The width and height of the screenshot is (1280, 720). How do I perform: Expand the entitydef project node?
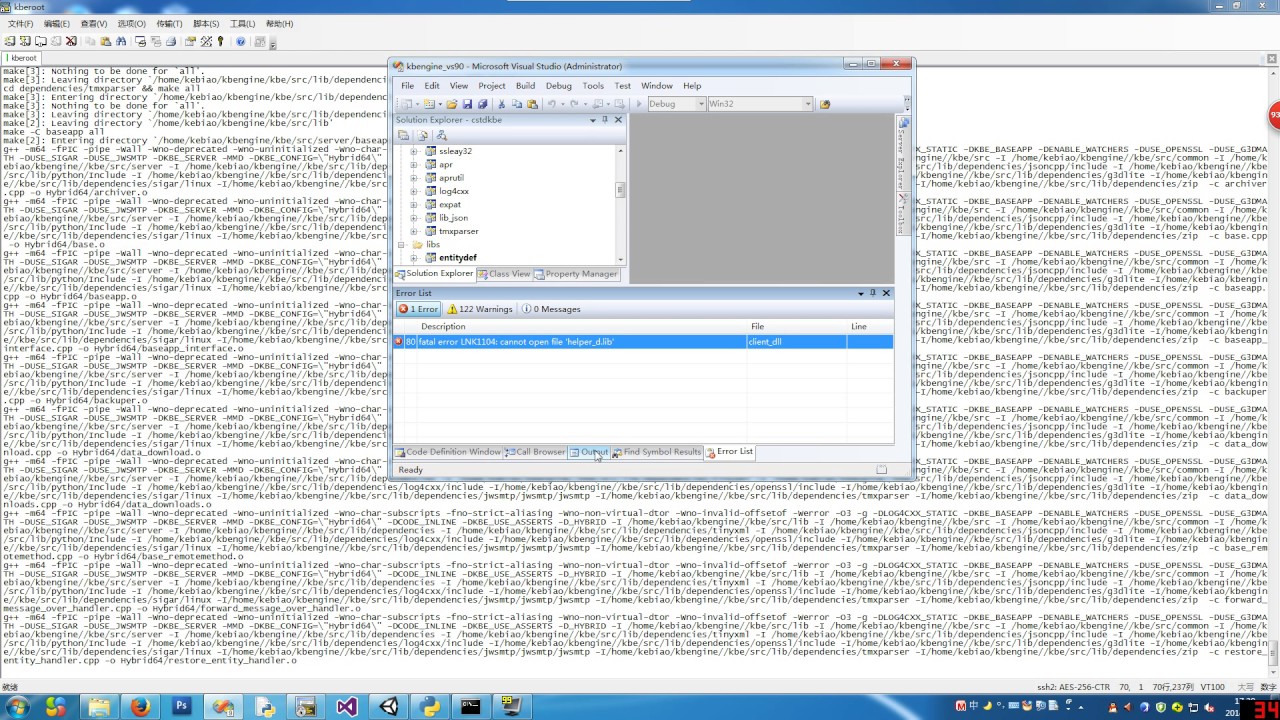(414, 258)
